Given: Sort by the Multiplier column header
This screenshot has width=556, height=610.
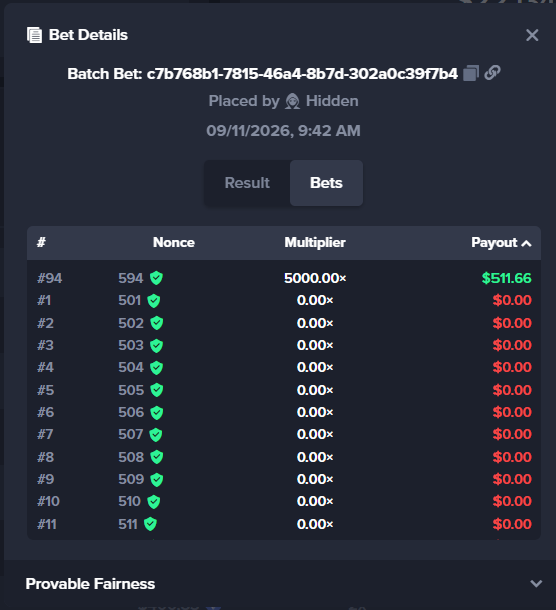Looking at the screenshot, I should 315,242.
